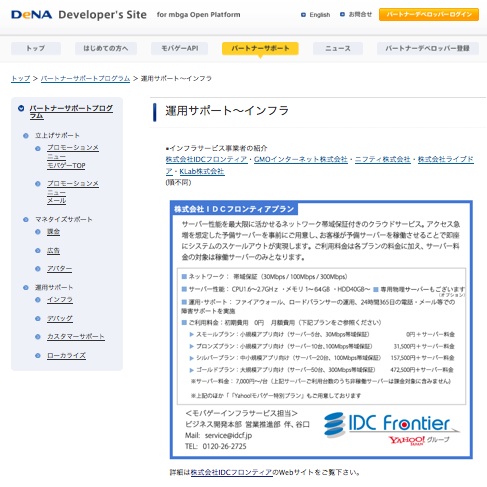487x487 pixels.
Task: Click the bullet icon next to ローカライズ
Action: [38, 356]
